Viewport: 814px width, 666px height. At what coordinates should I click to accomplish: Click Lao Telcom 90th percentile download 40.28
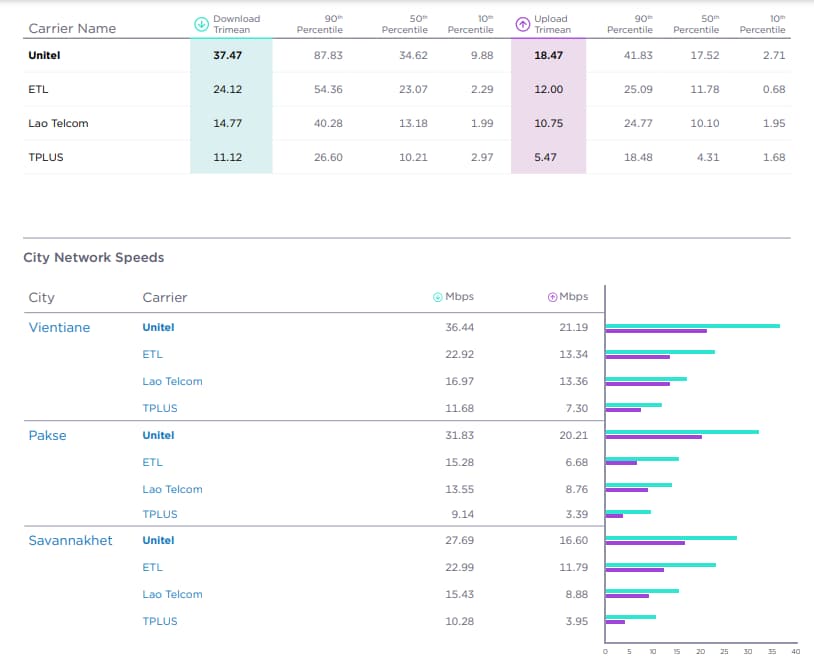tap(328, 124)
